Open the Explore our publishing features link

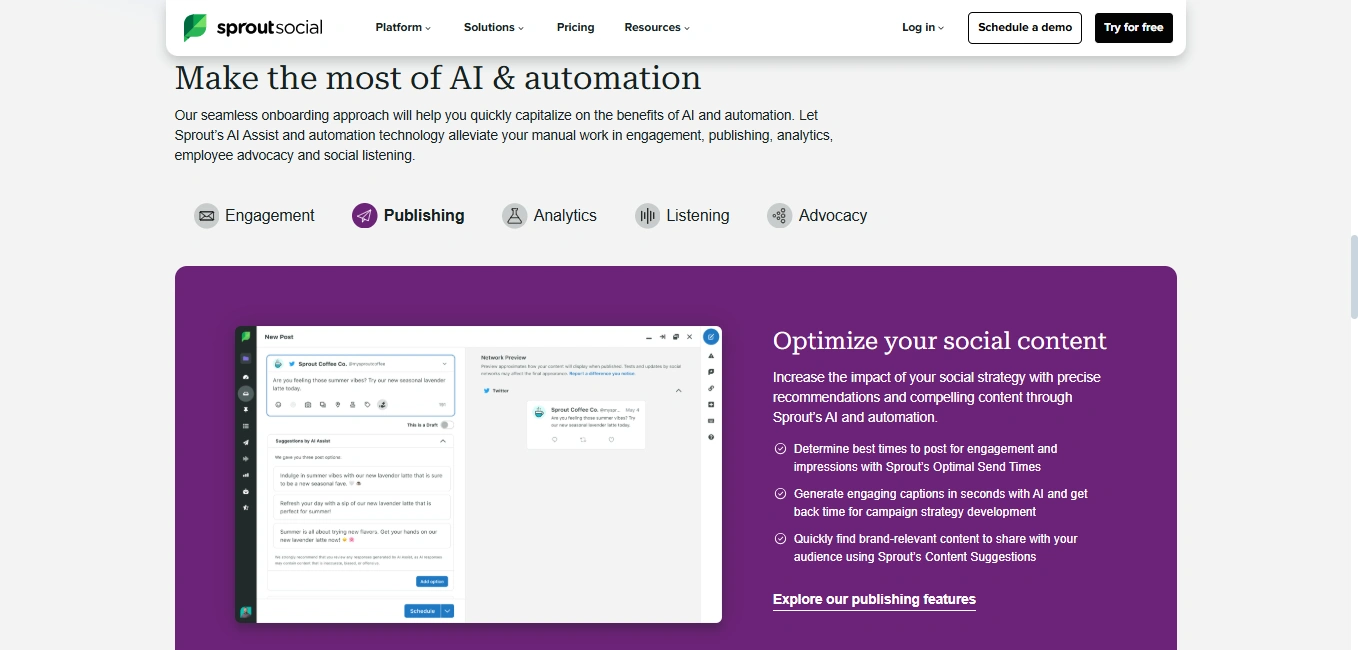click(x=874, y=600)
